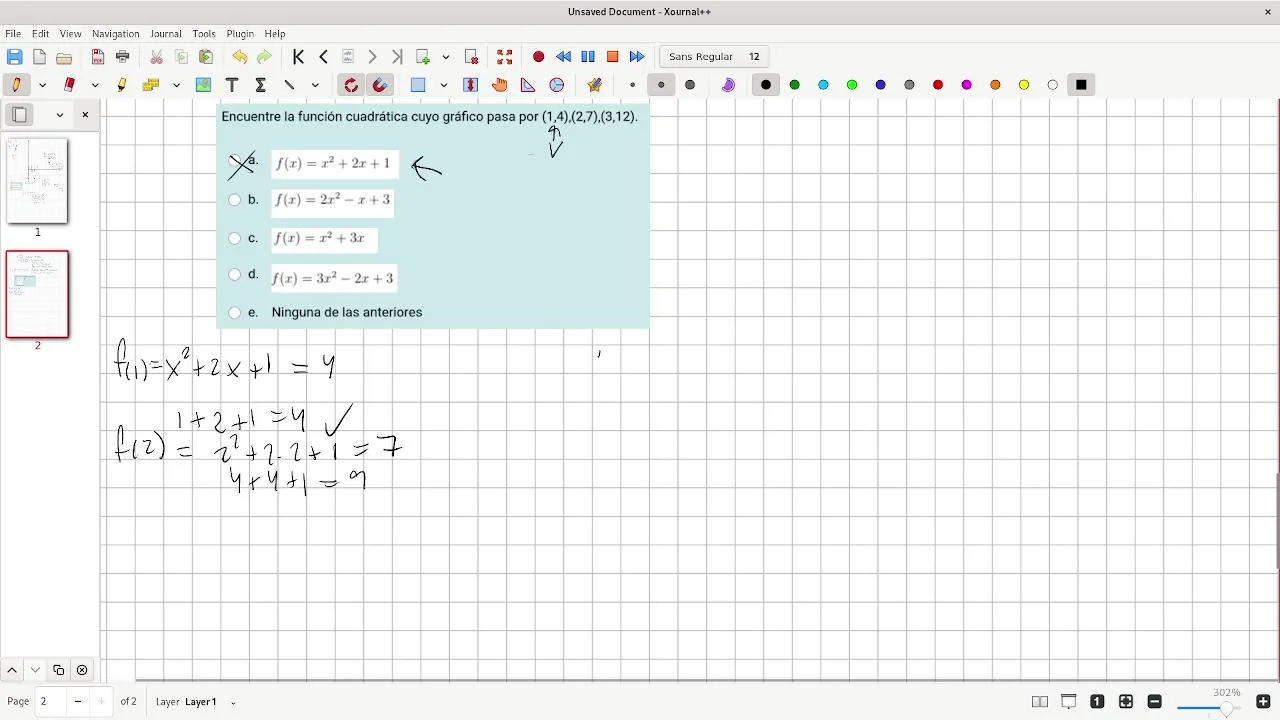This screenshot has width=1280, height=720.
Task: Show the setsquare tool
Action: click(528, 85)
